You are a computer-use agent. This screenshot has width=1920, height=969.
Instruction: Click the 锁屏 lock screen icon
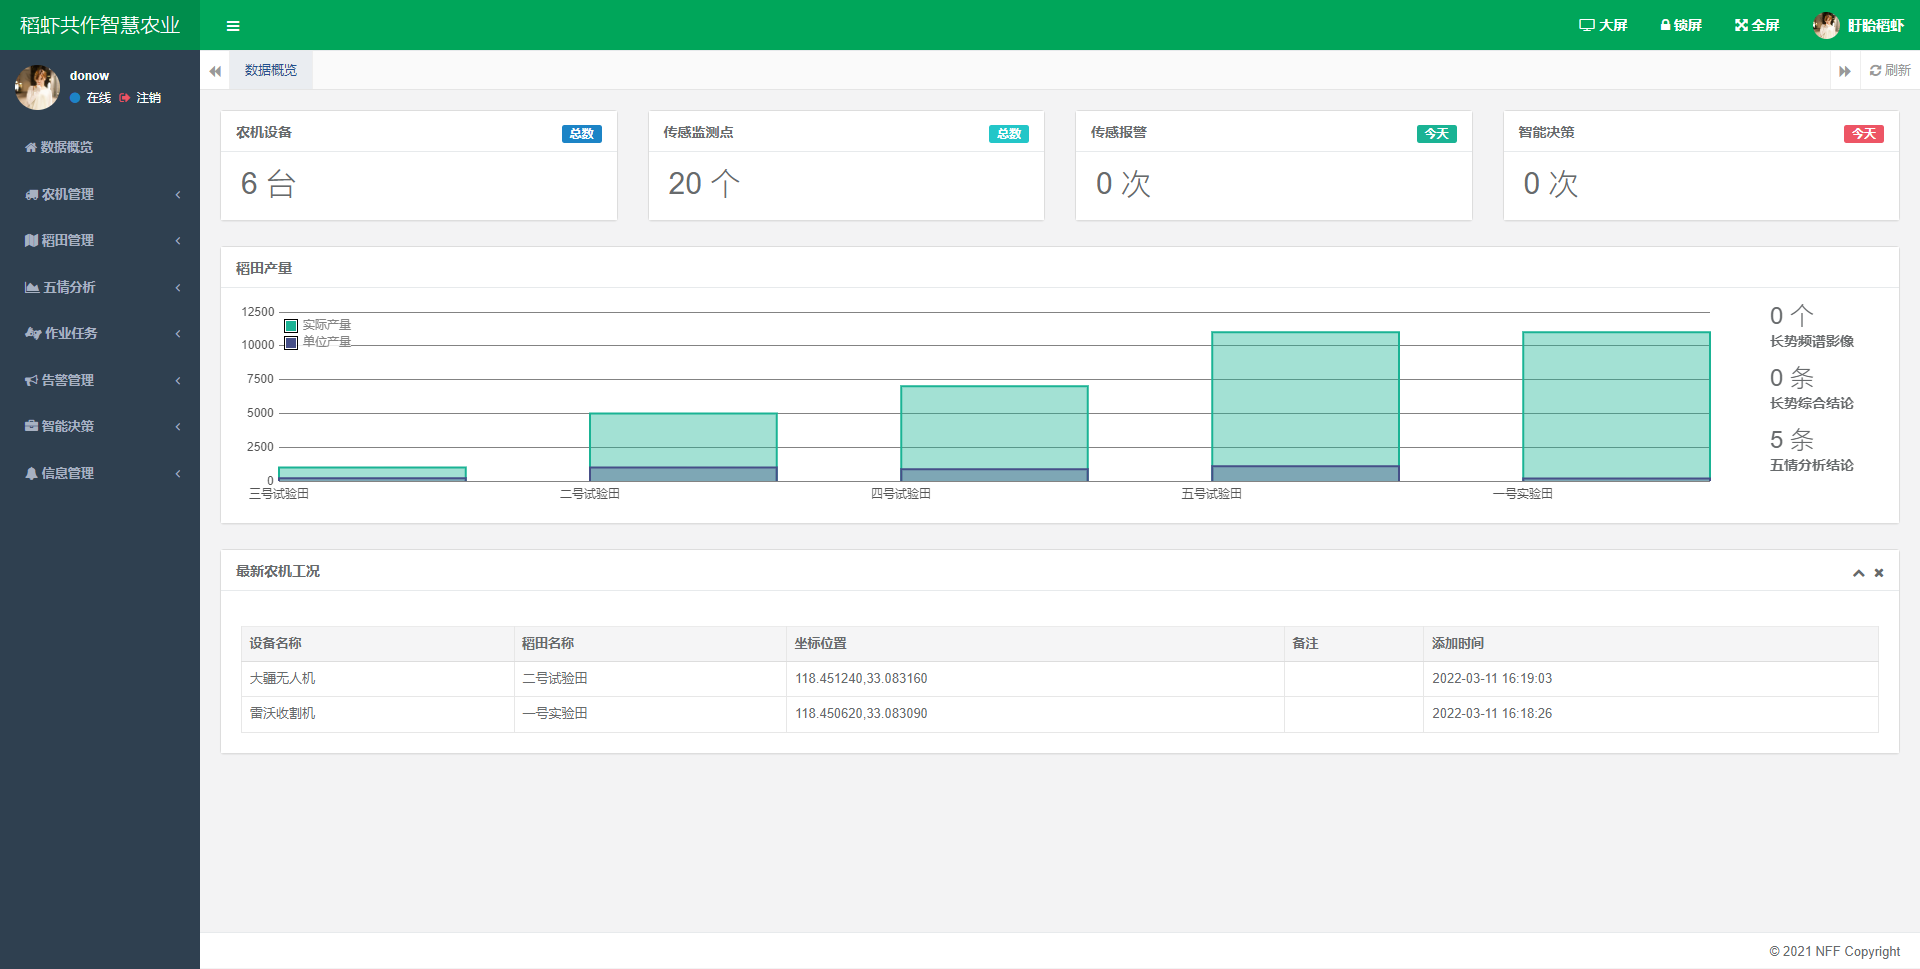pos(1665,25)
